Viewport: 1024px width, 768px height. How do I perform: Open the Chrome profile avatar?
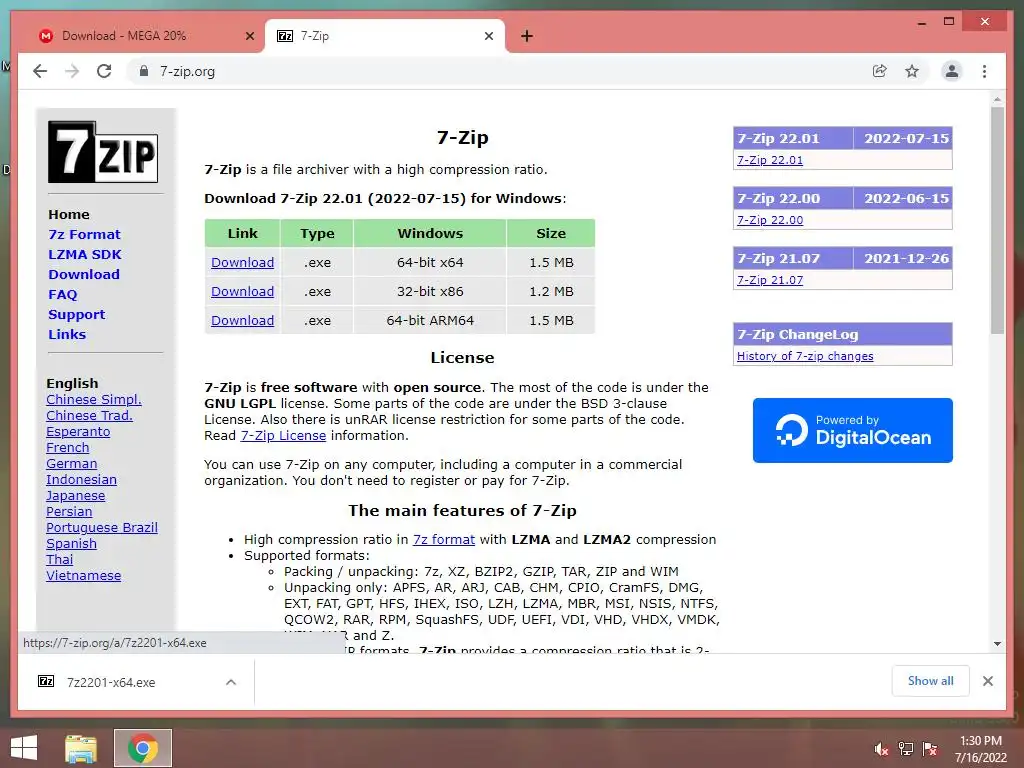952,71
